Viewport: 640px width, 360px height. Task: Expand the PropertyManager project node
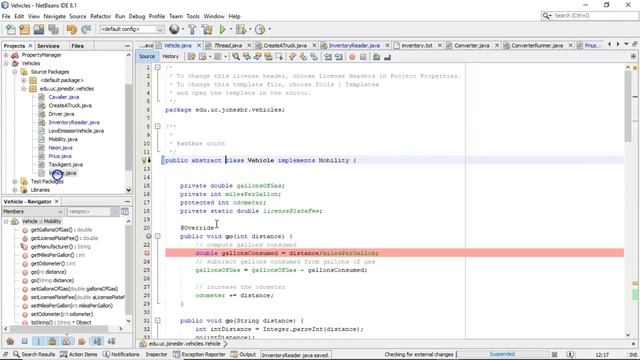pyautogui.click(x=6, y=55)
